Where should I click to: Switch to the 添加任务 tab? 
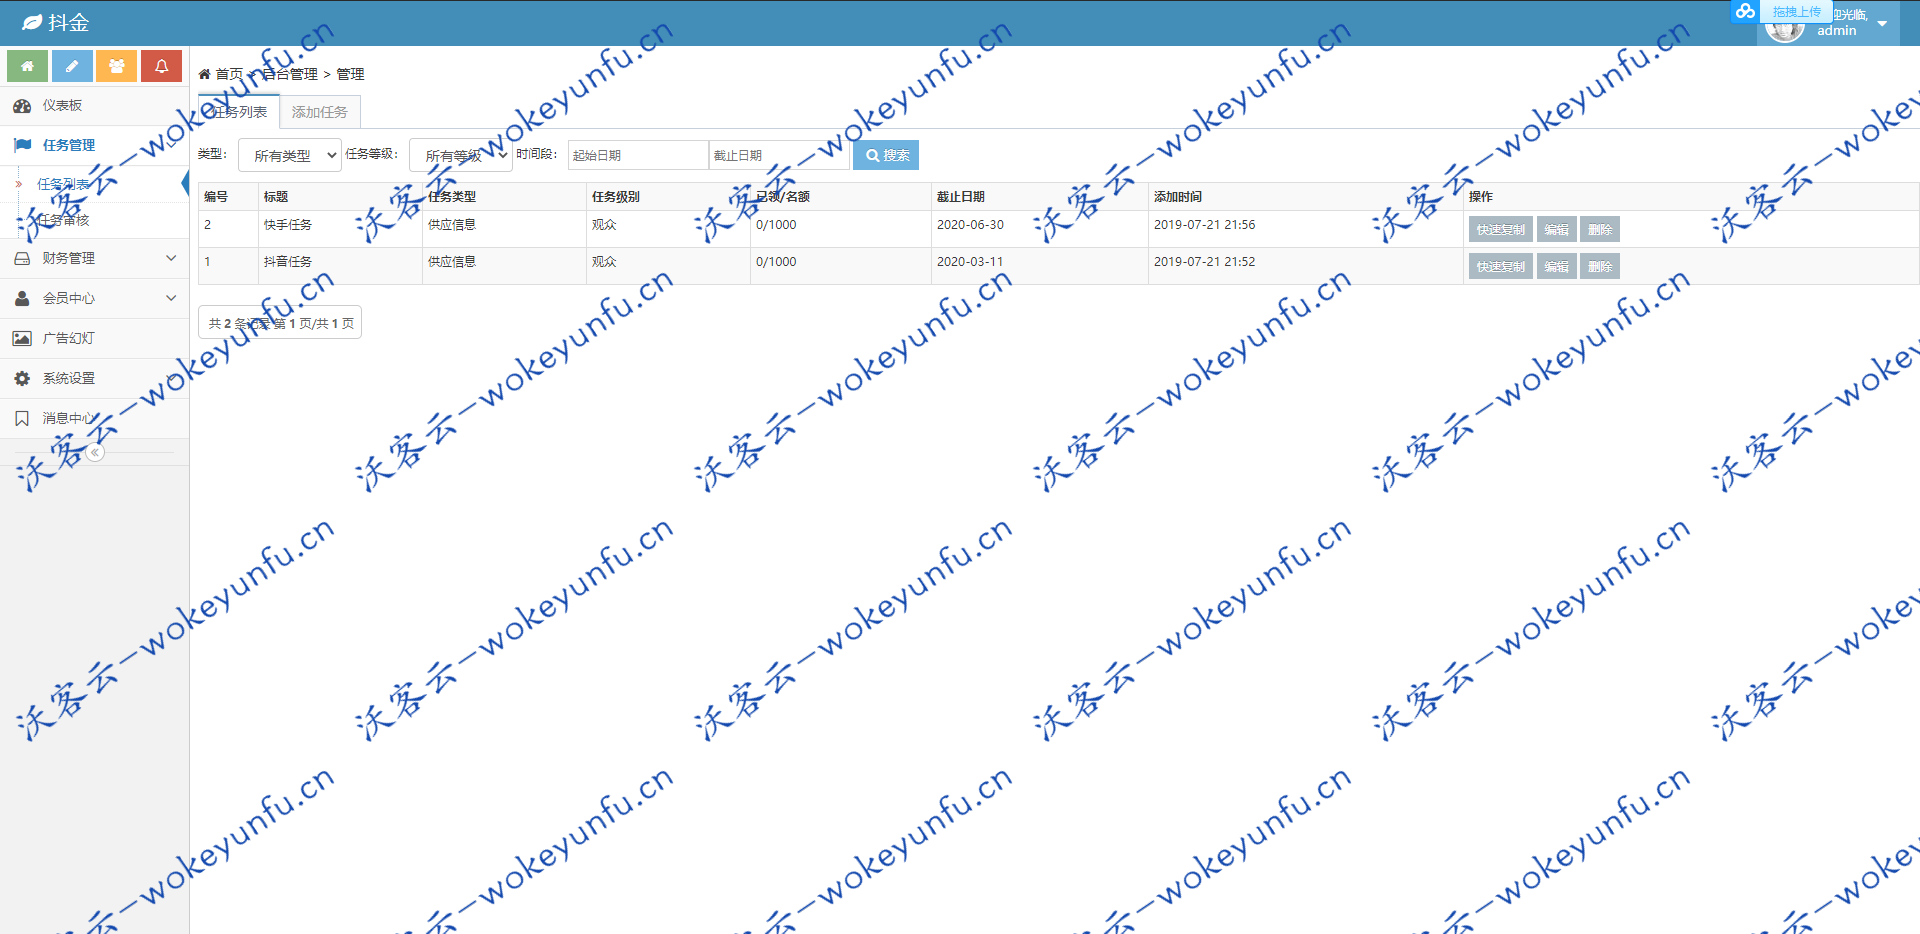click(x=320, y=112)
